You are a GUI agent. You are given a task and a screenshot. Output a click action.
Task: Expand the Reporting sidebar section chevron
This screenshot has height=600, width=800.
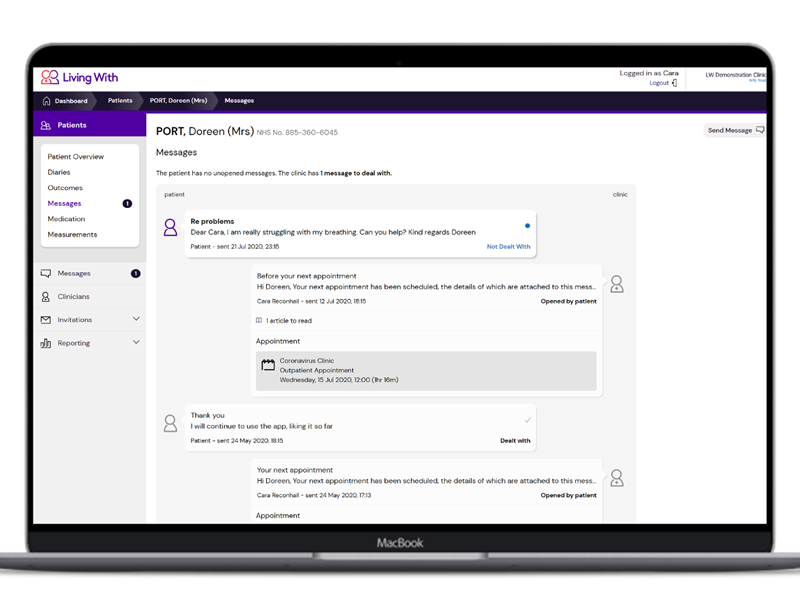[136, 343]
